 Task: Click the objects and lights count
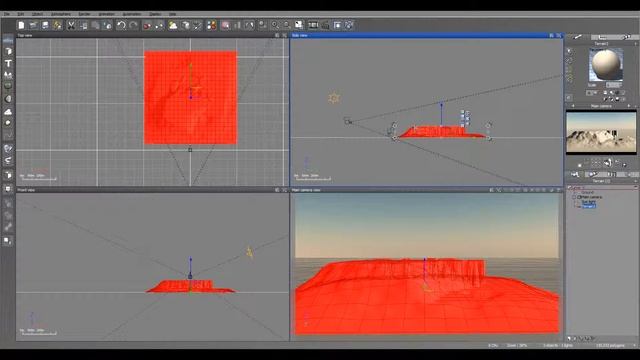(558, 345)
